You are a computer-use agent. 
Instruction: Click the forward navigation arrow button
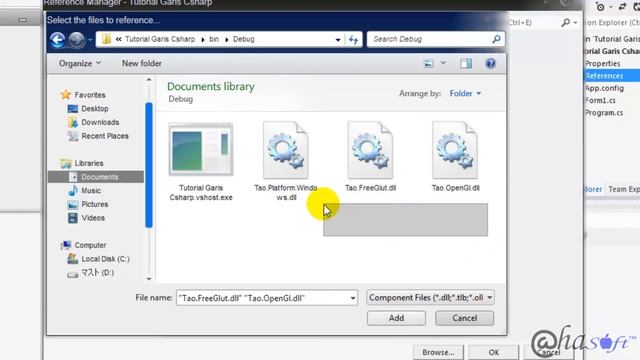click(x=77, y=40)
